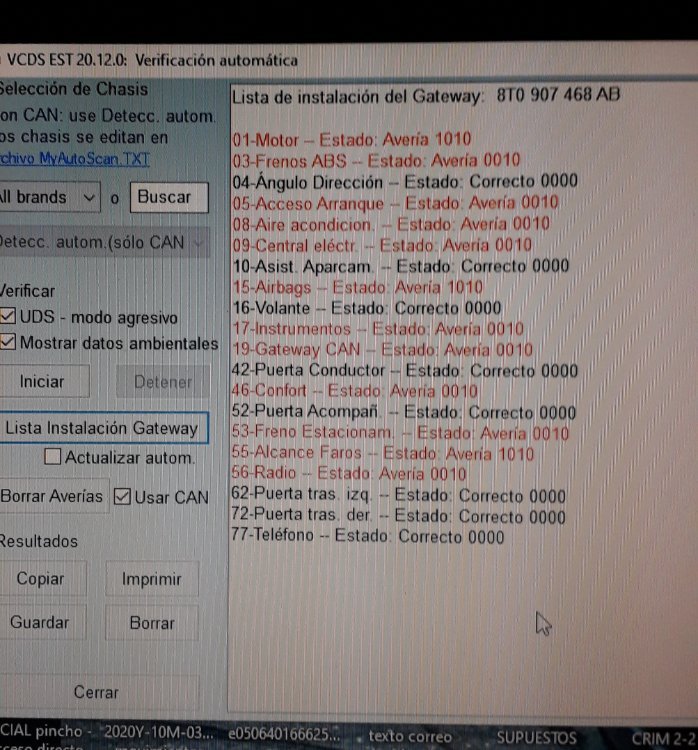Open the e050640166625 desktop item
The height and width of the screenshot is (750, 698).
[x=284, y=734]
